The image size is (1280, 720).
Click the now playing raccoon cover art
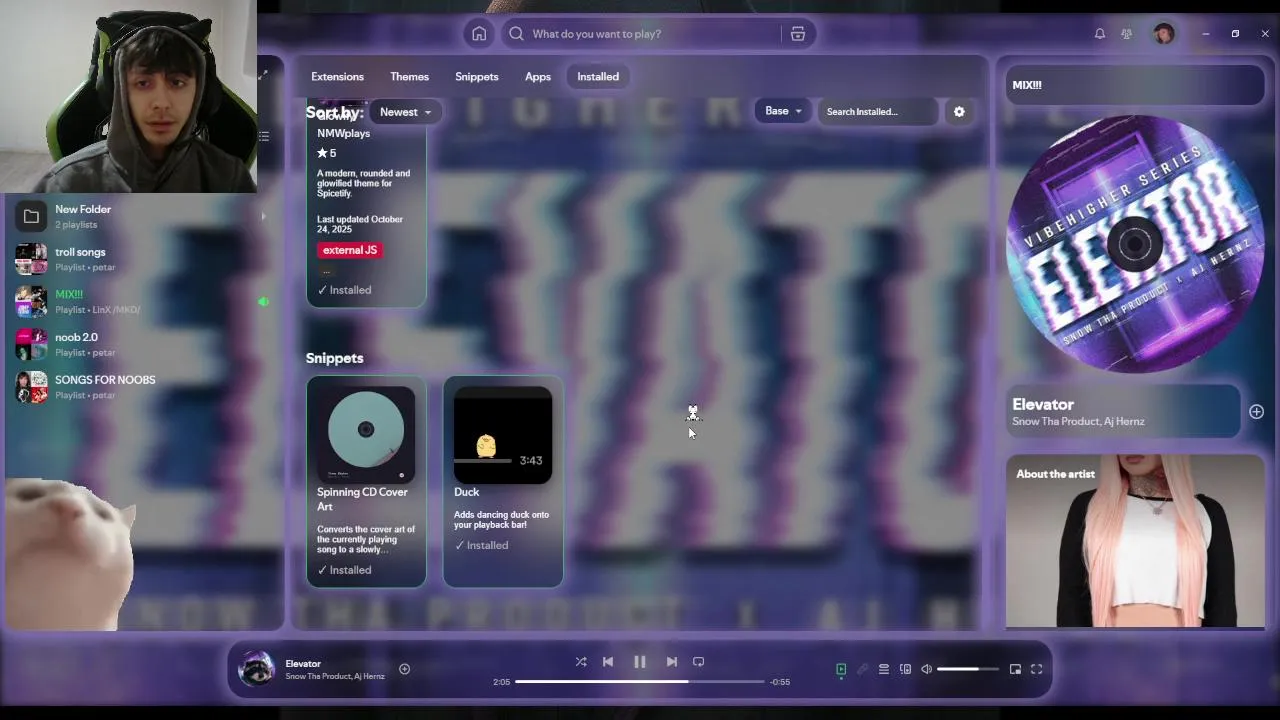256,669
